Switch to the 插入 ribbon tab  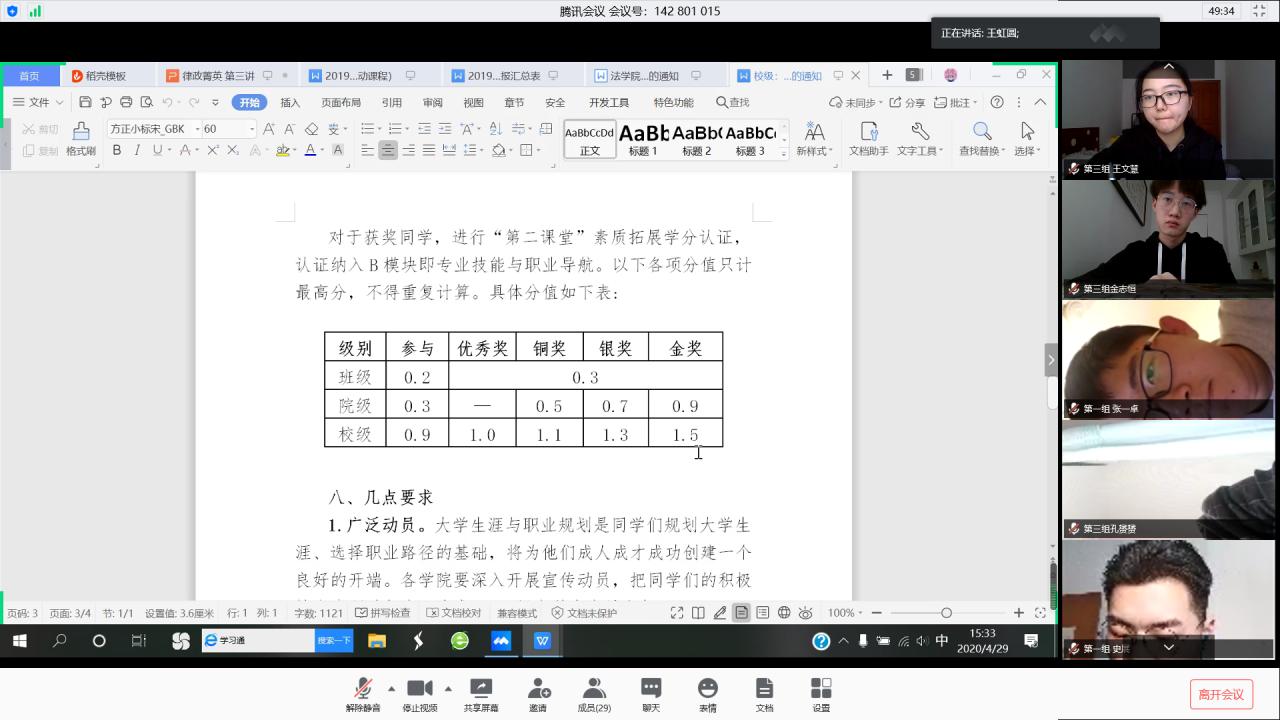coord(290,102)
